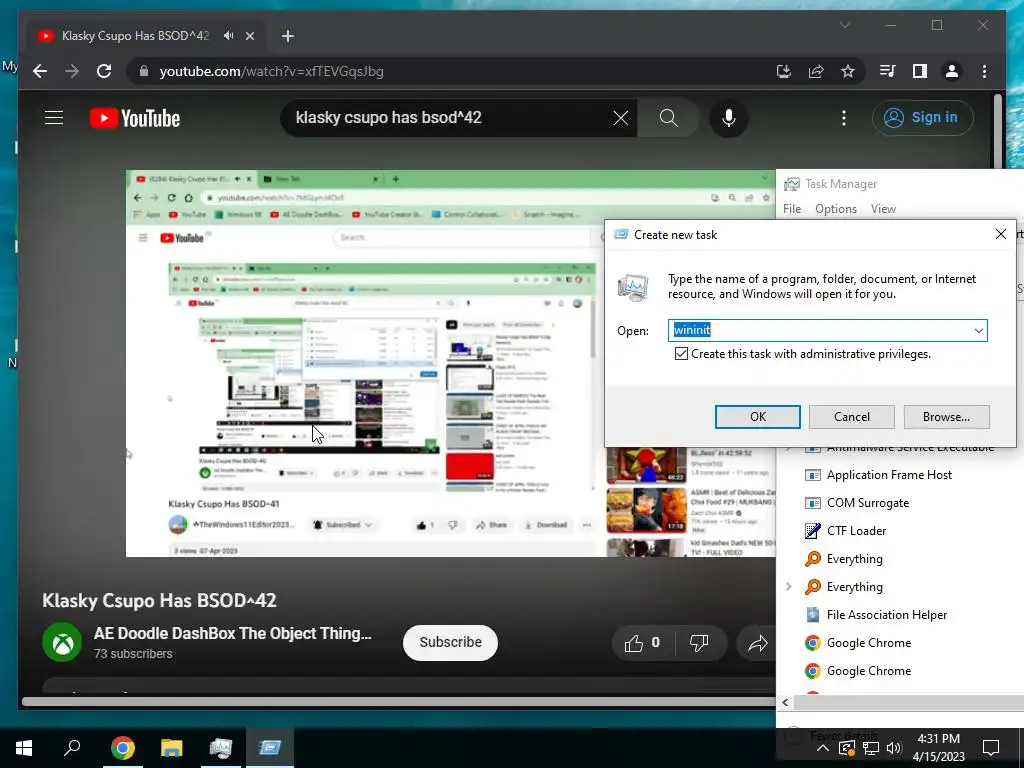This screenshot has height=768, width=1024.
Task: Open the Windows Start menu
Action: (24, 748)
